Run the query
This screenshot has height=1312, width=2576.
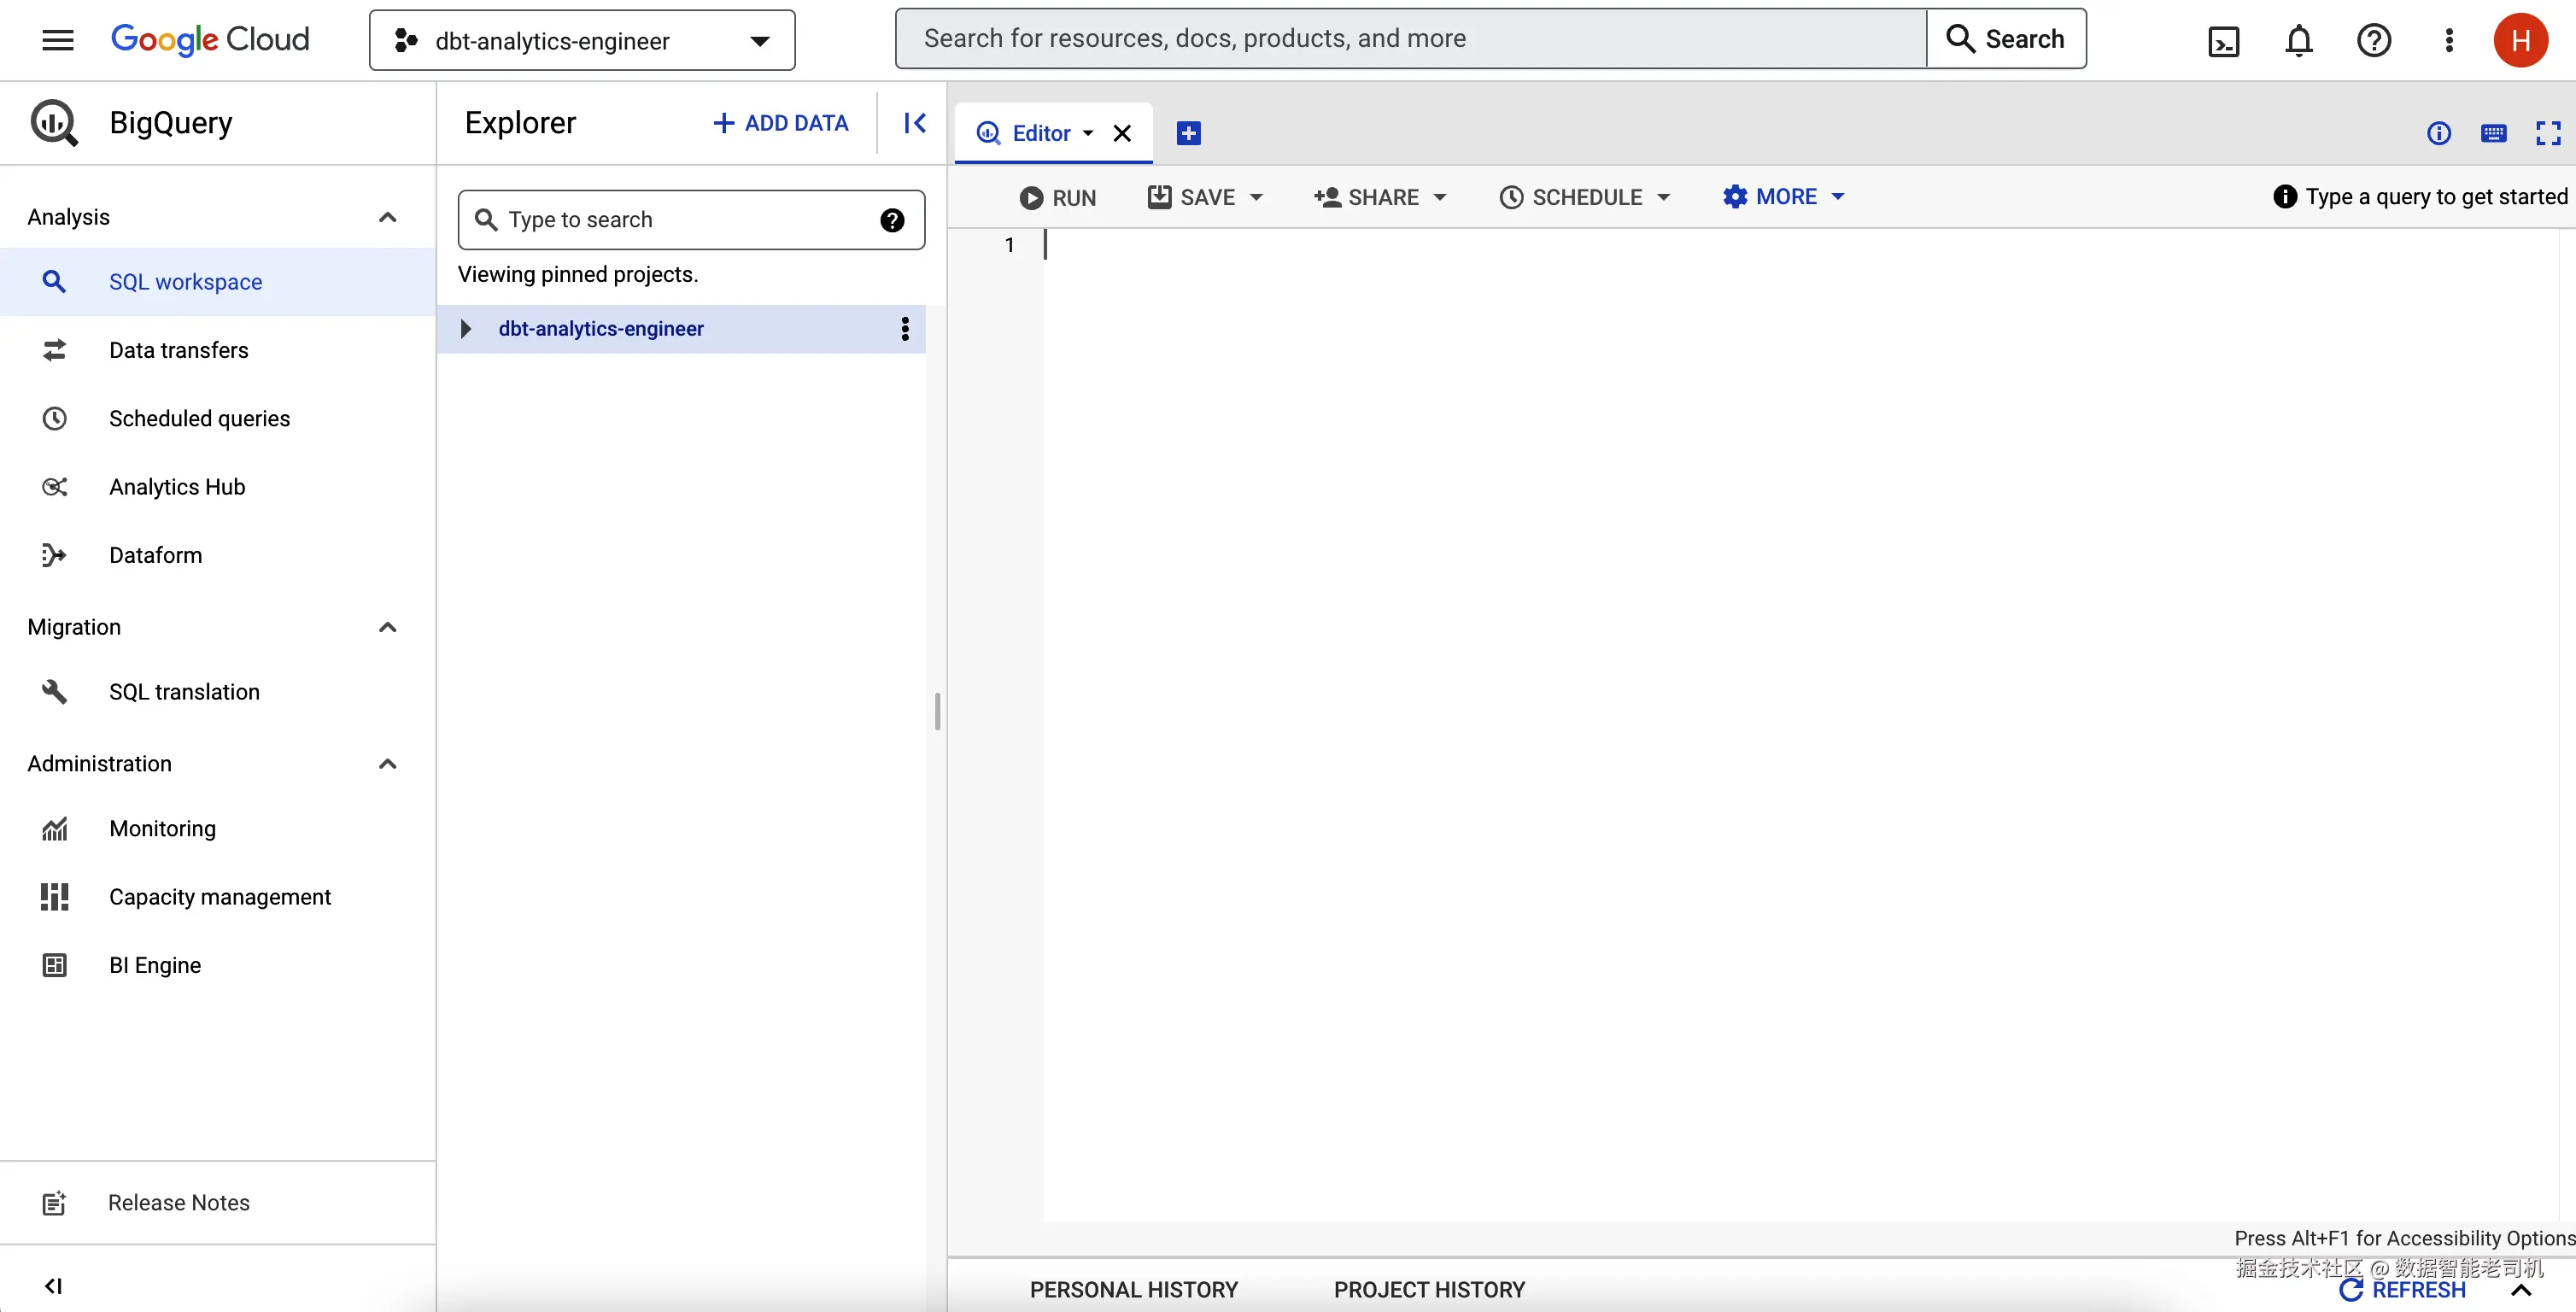(1058, 198)
